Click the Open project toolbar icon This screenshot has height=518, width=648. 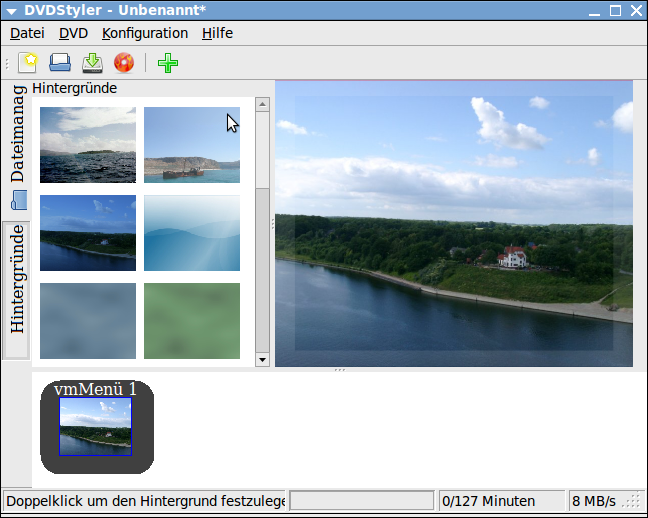coord(60,63)
